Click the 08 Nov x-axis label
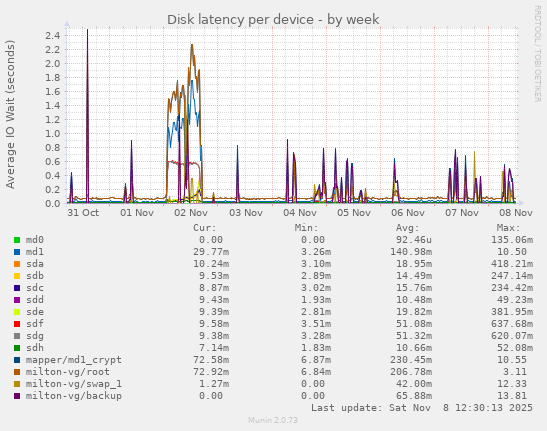 [516, 213]
